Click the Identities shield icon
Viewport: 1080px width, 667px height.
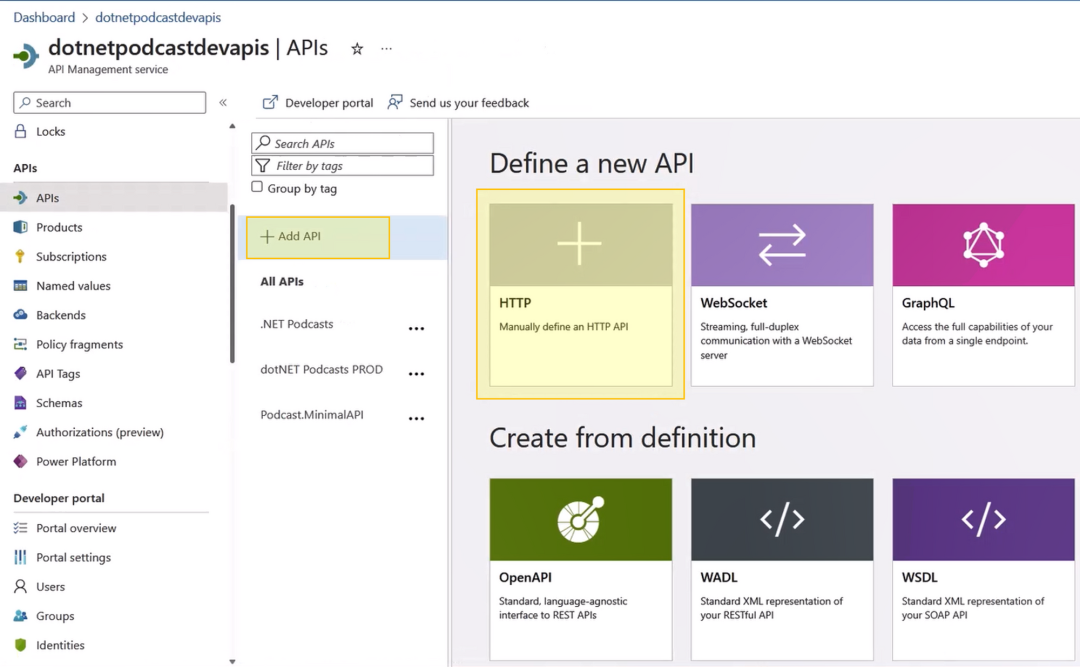[21, 645]
